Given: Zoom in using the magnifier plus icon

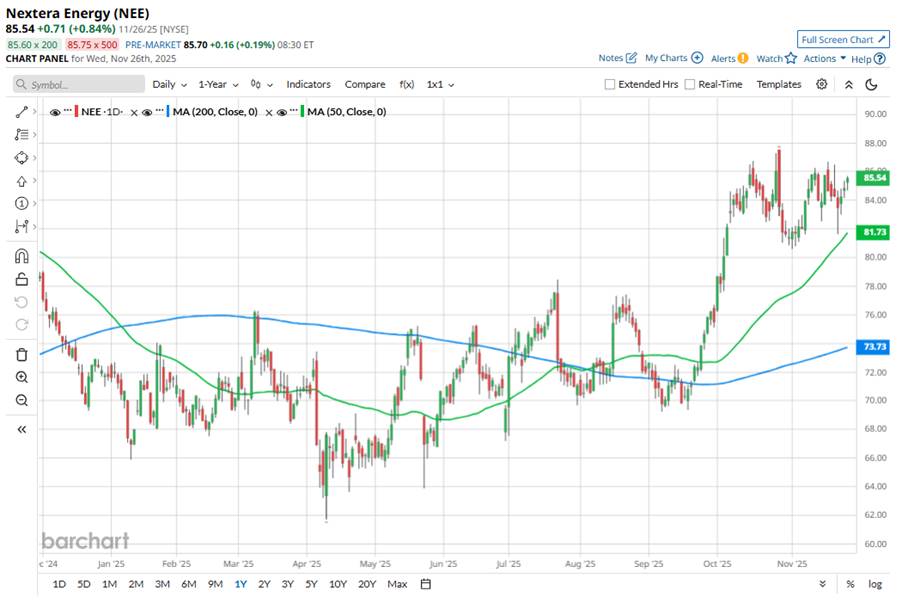Looking at the screenshot, I should point(21,377).
